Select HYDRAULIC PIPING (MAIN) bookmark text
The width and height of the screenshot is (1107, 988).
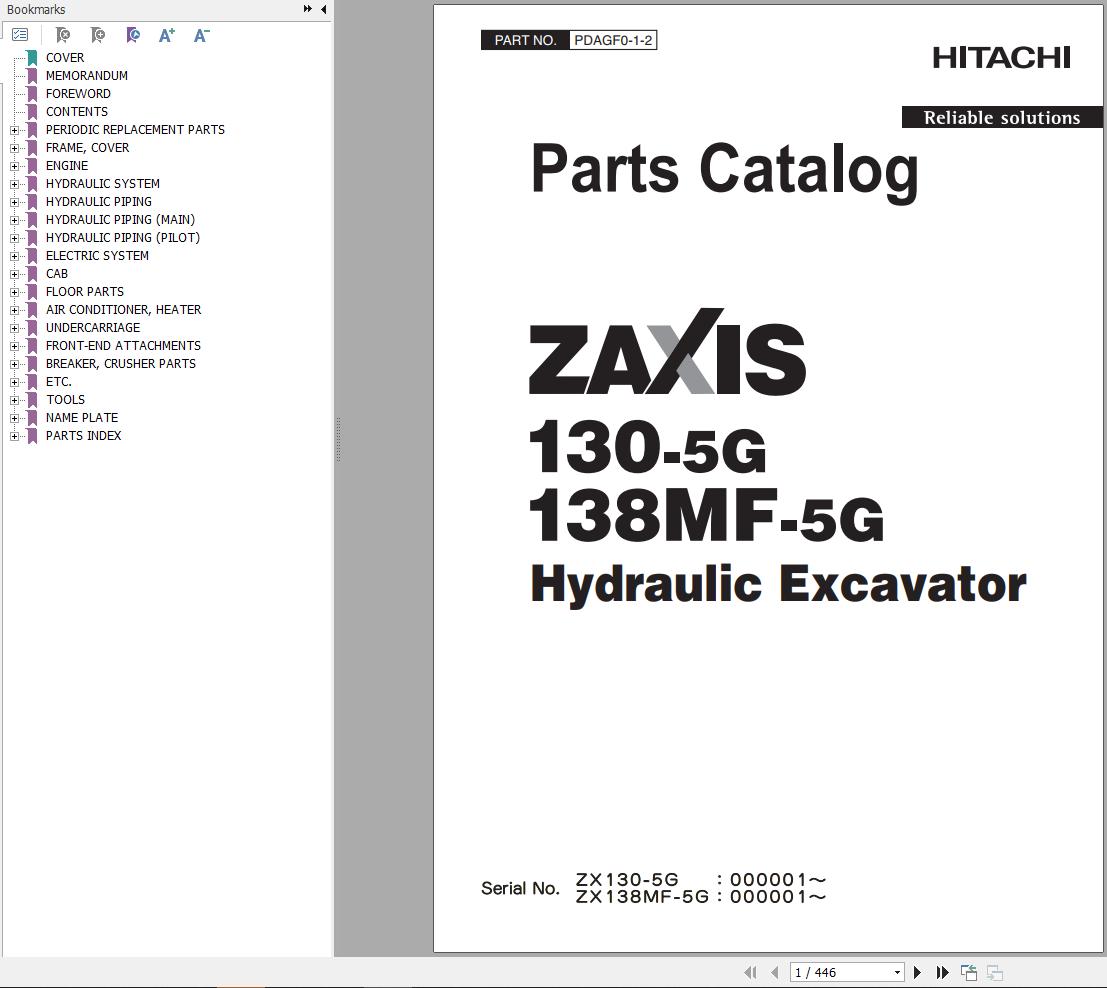121,220
